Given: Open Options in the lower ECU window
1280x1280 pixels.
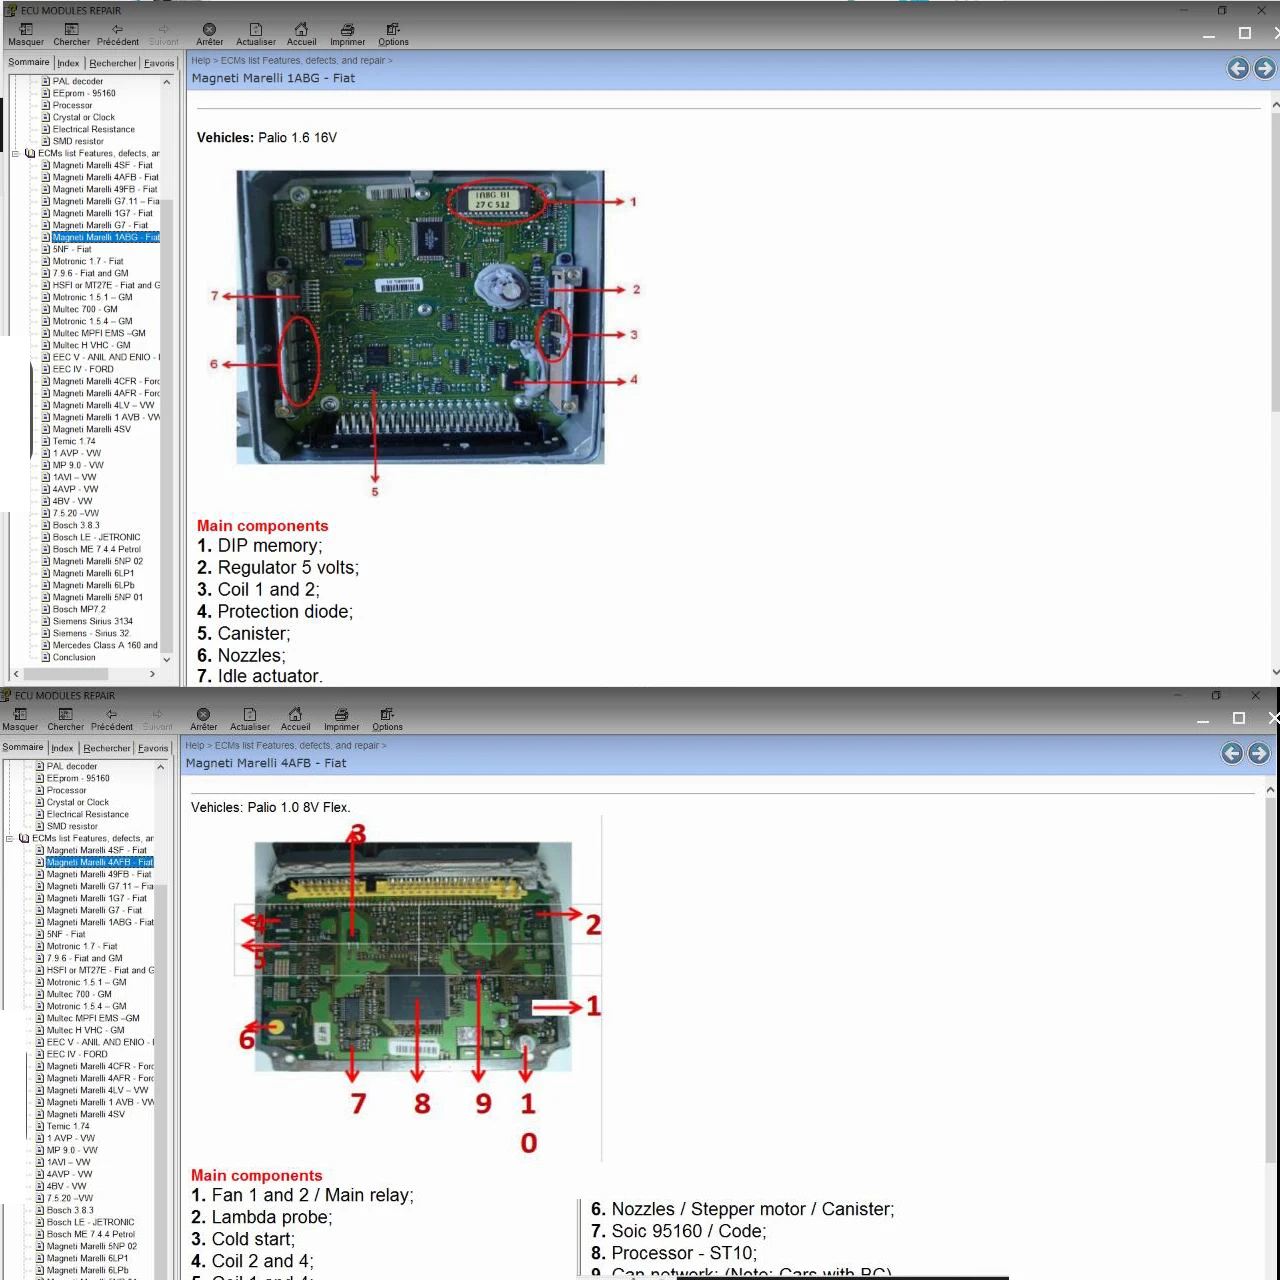Looking at the screenshot, I should 386,716.
